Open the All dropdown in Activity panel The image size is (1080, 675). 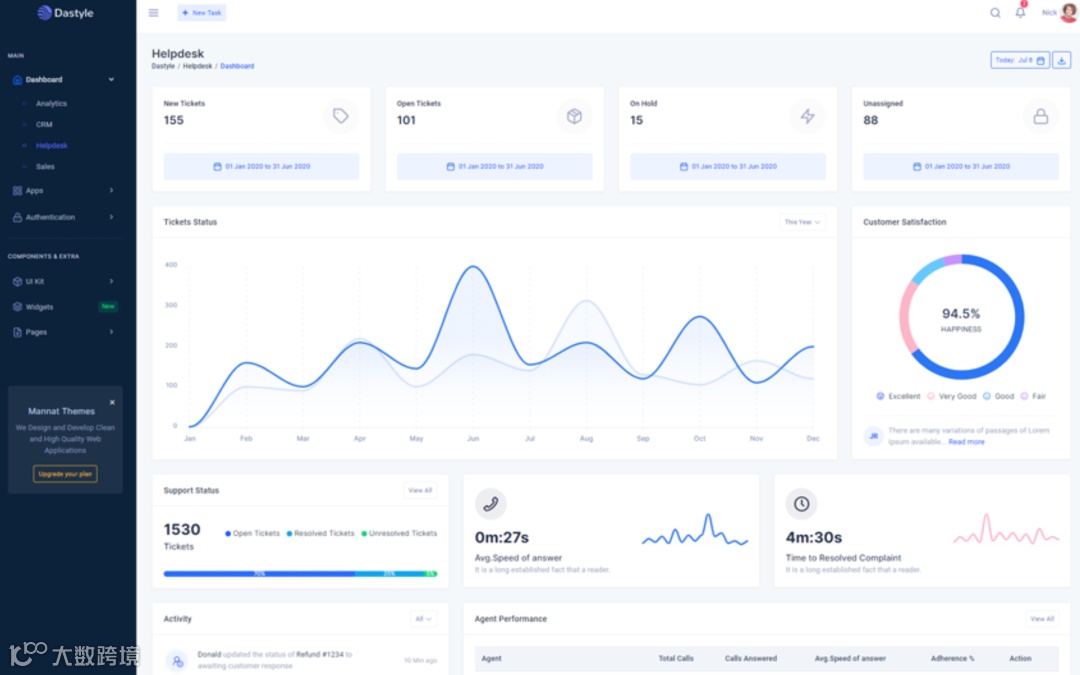[423, 619]
